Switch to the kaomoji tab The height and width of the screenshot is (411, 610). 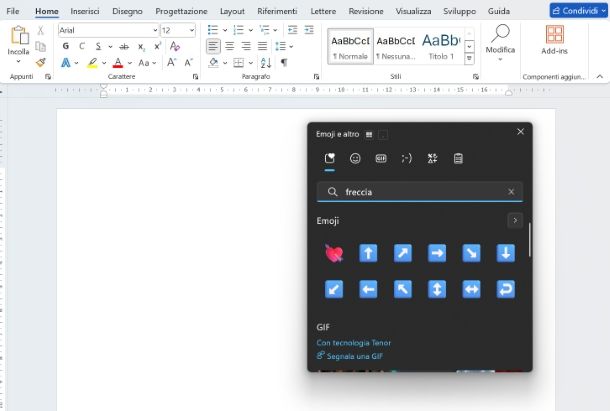(406, 158)
